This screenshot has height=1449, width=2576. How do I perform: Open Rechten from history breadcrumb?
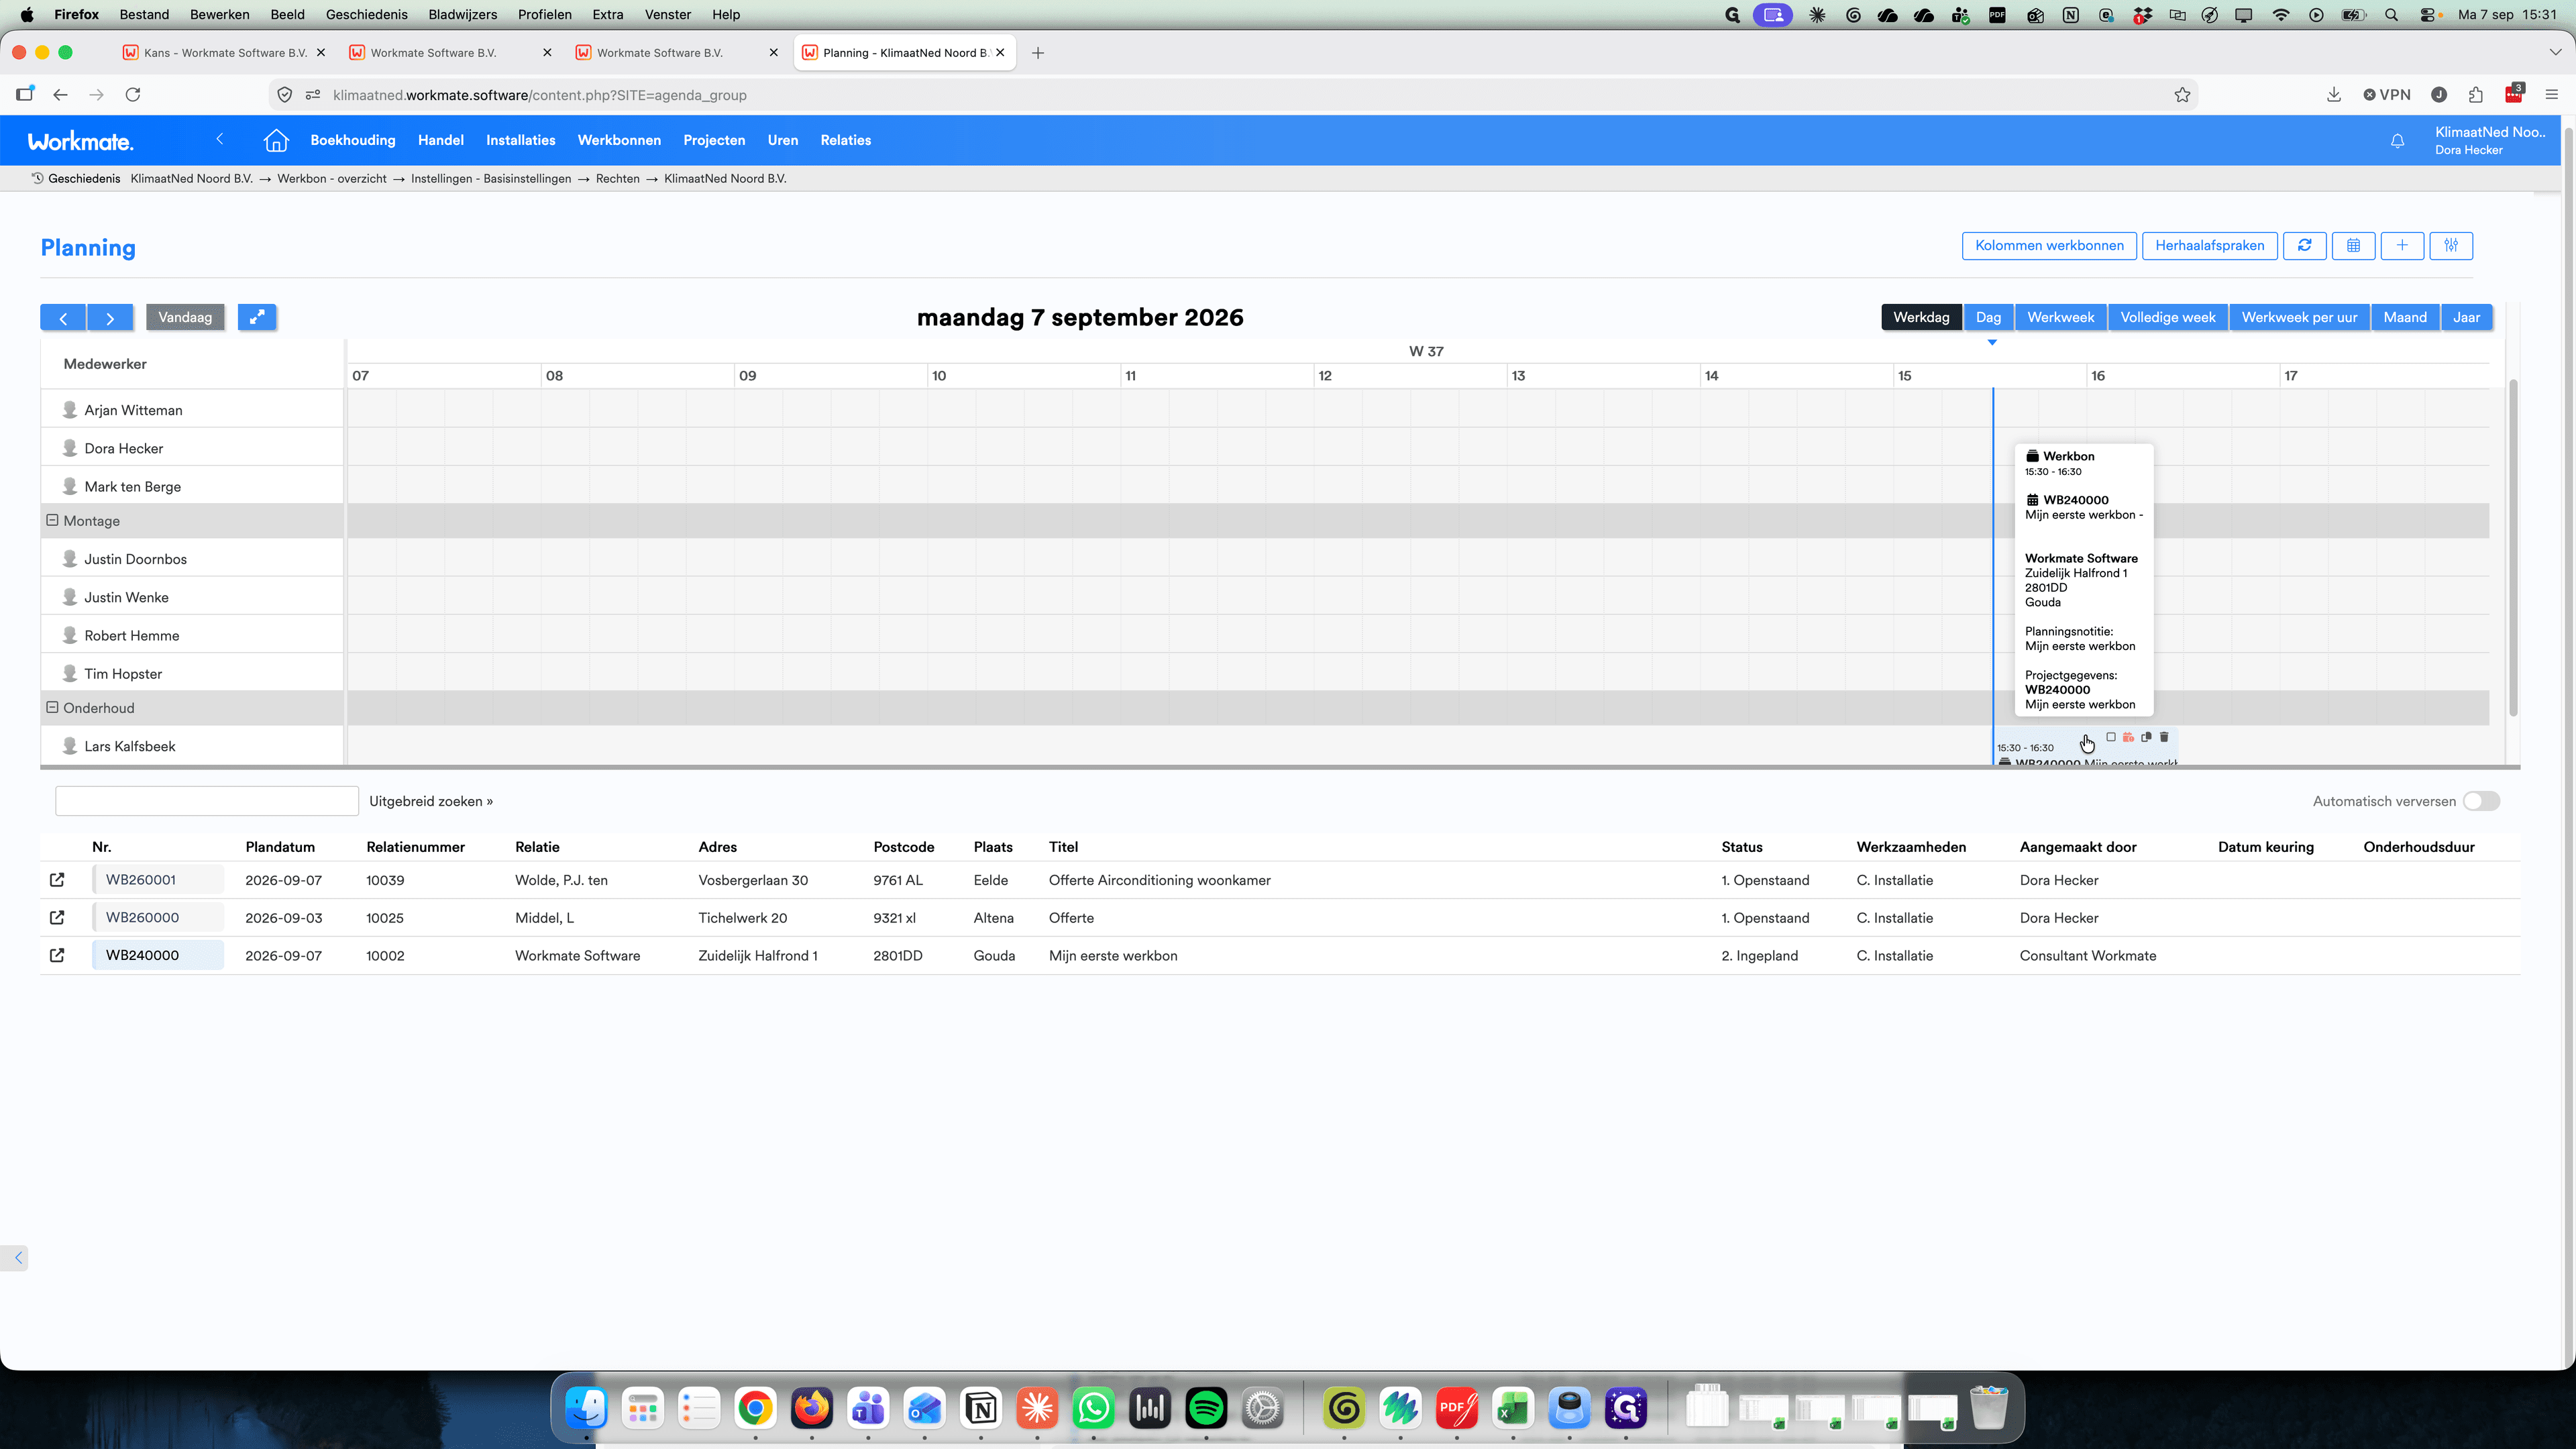618,179
